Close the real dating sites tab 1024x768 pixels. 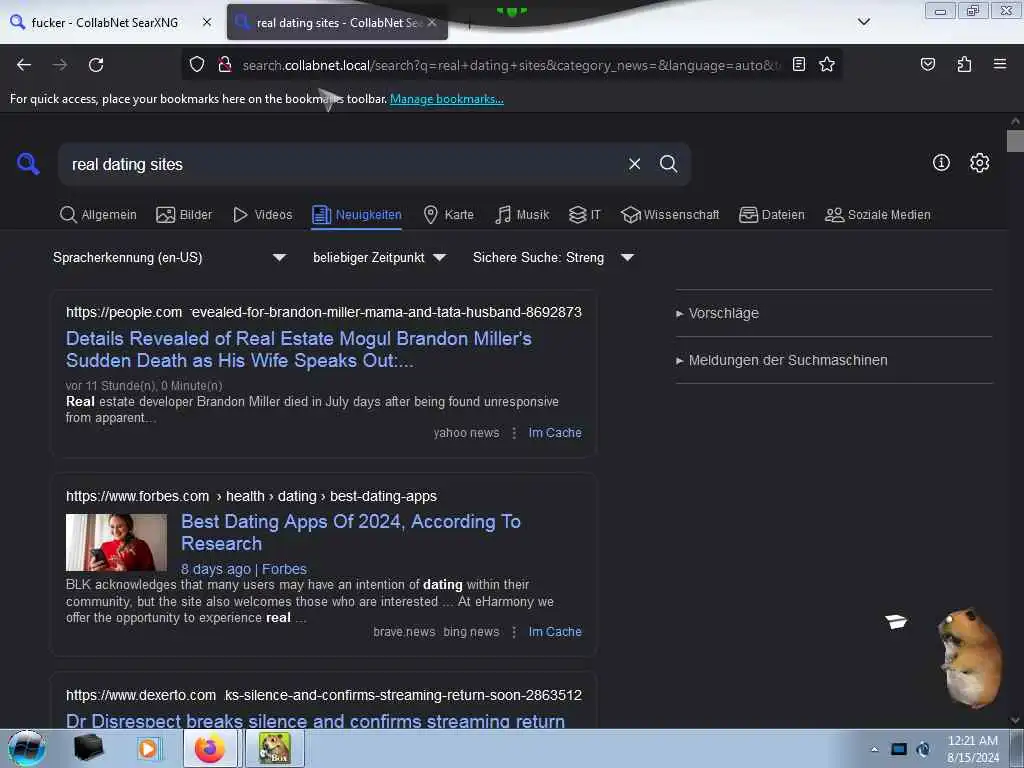click(432, 22)
